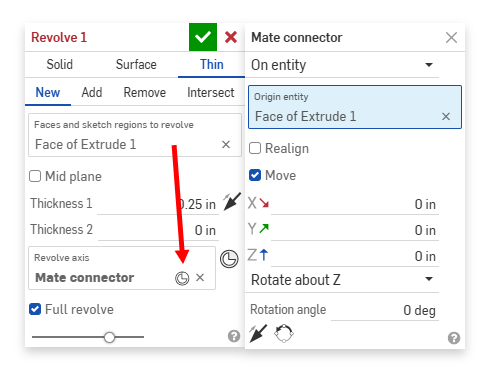Accept Revolve 1 with the green checkmark

(203, 37)
